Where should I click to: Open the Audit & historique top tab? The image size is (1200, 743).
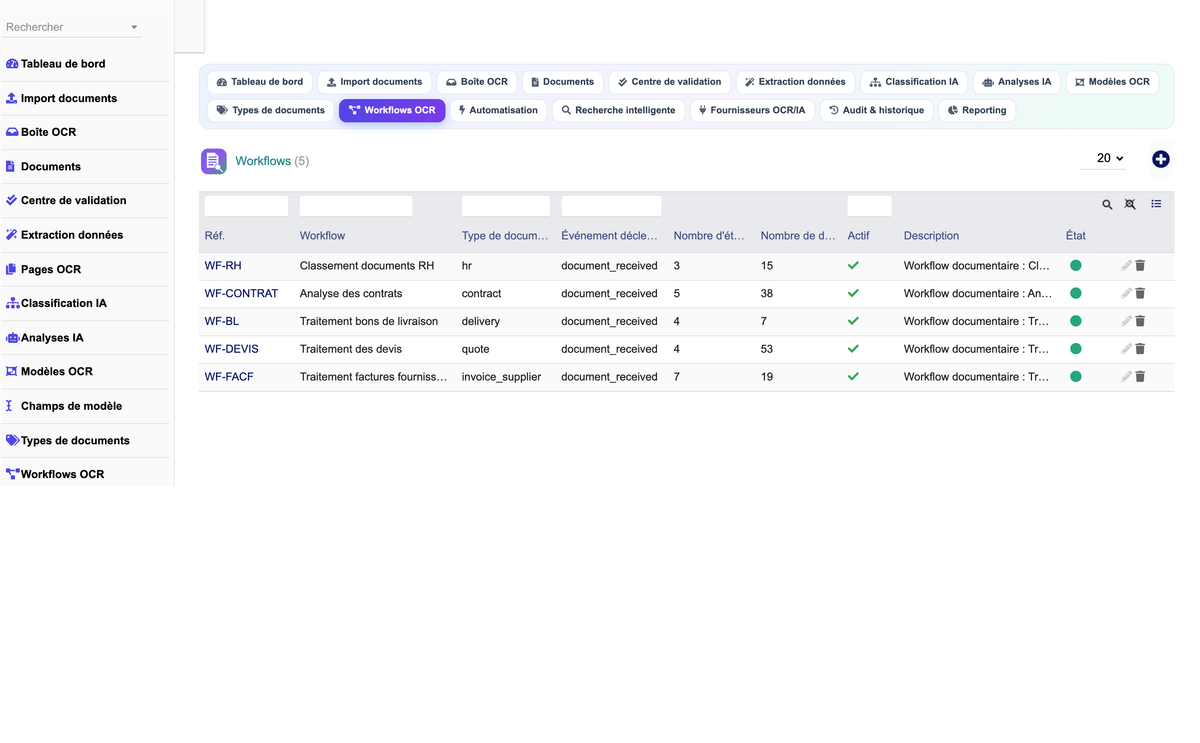[x=877, y=110]
